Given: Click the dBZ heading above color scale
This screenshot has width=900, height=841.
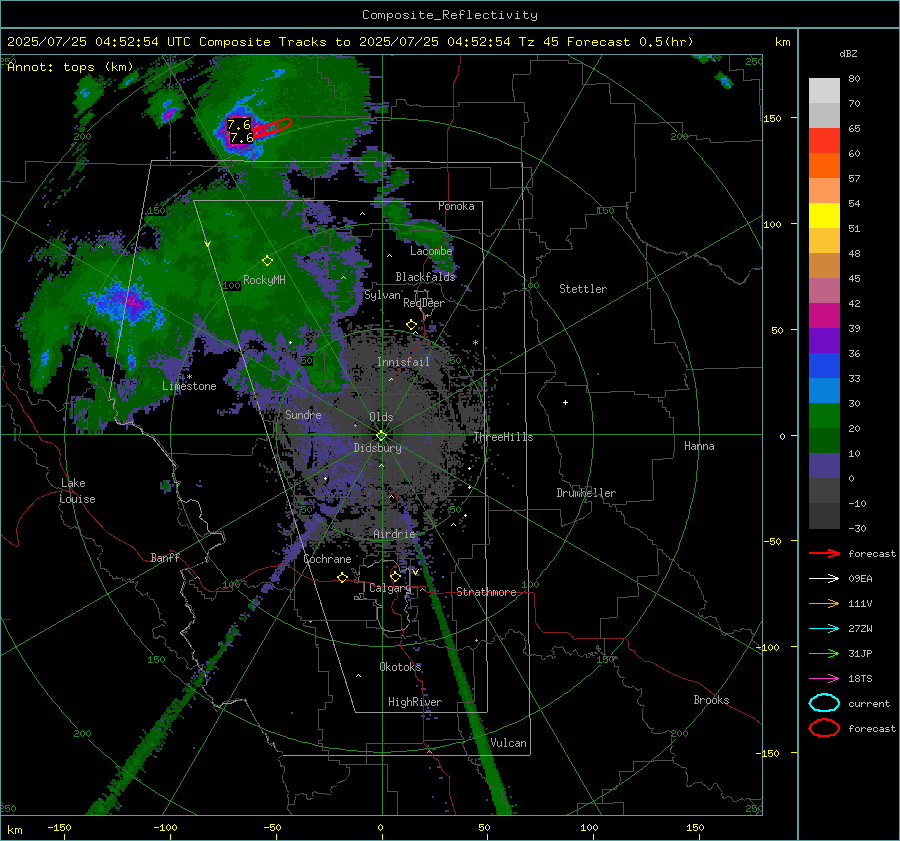Looking at the screenshot, I should (848, 54).
